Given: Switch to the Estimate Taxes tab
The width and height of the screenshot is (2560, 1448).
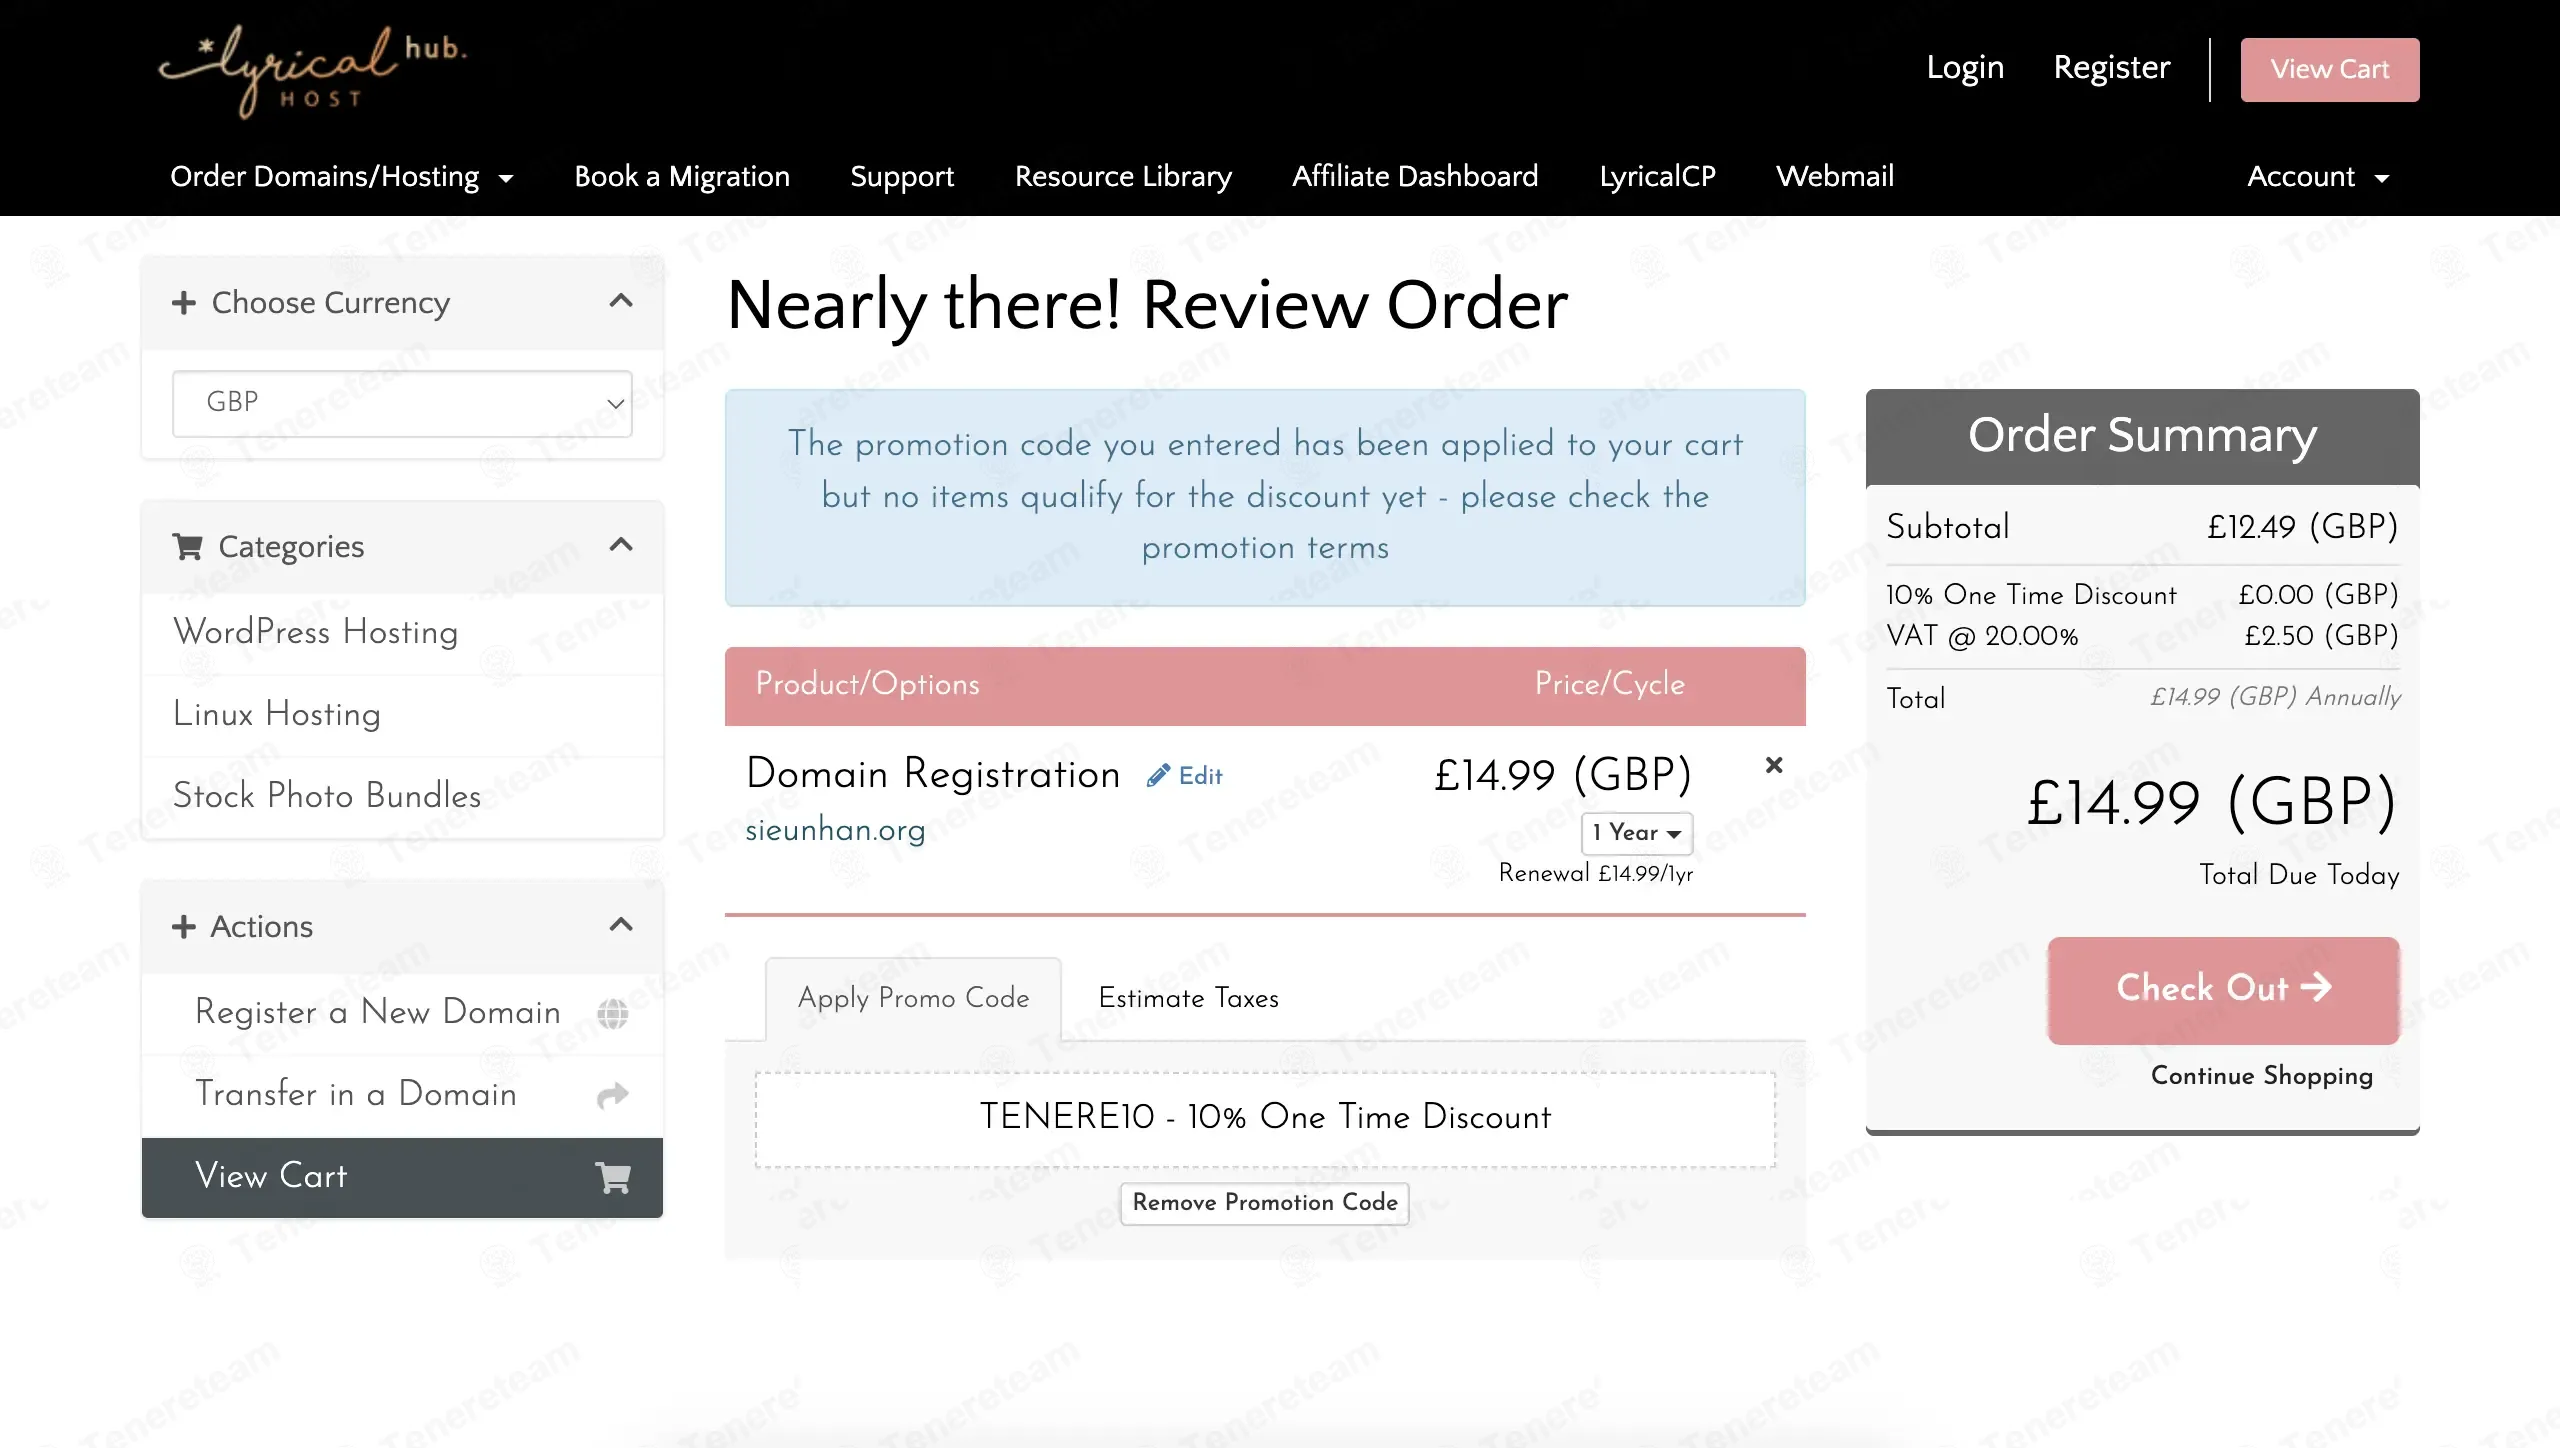Looking at the screenshot, I should click(x=1188, y=998).
